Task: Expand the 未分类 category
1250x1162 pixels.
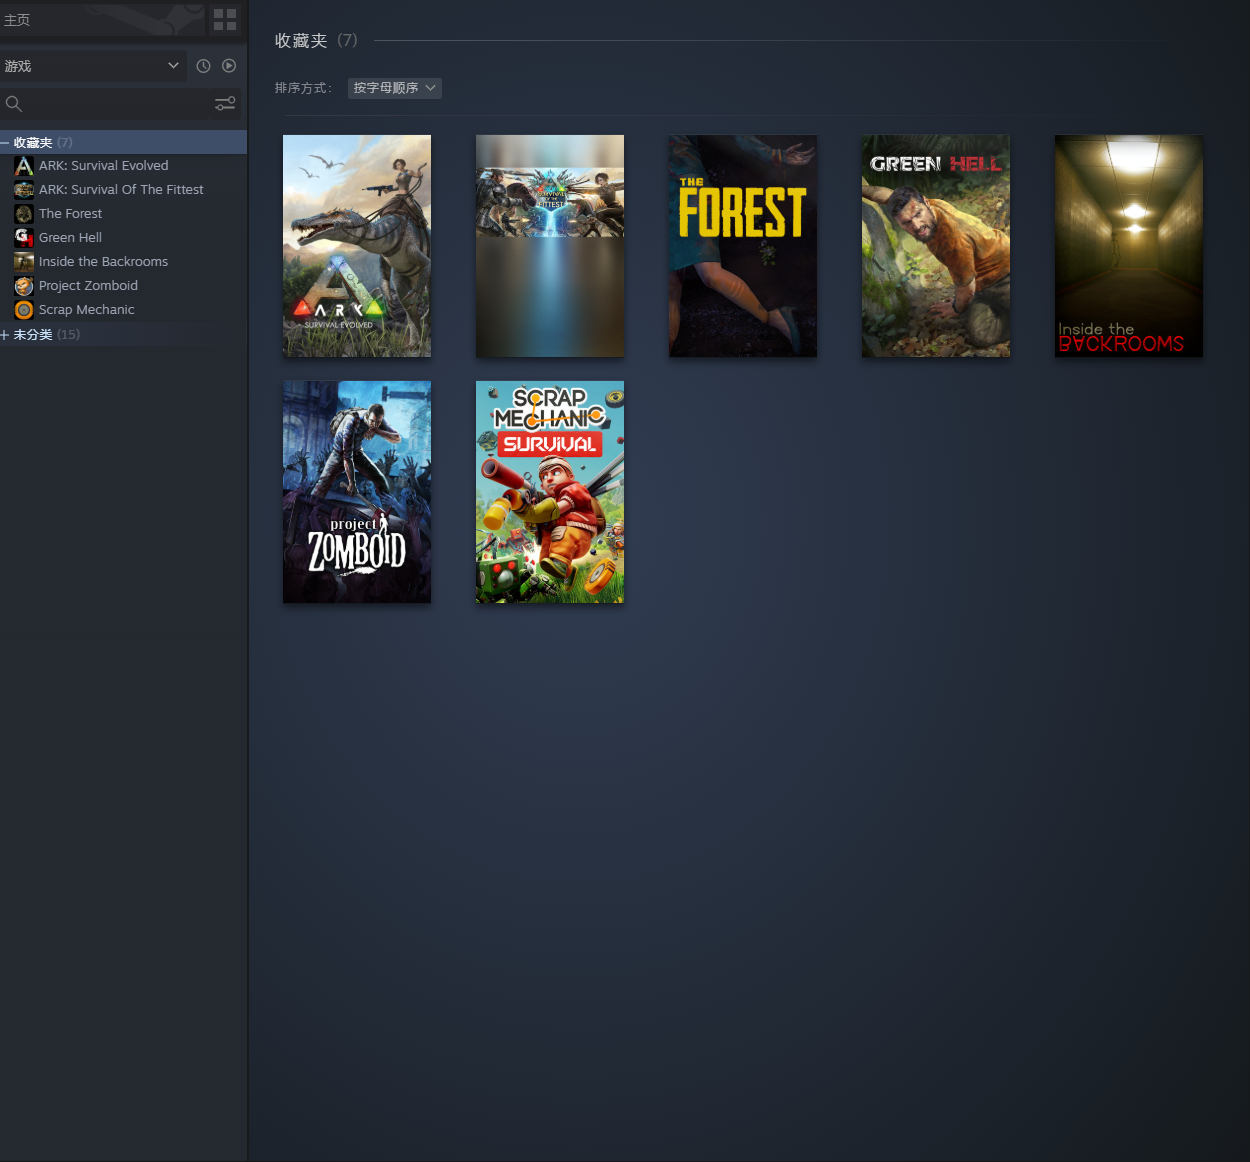Action: tap(5, 335)
